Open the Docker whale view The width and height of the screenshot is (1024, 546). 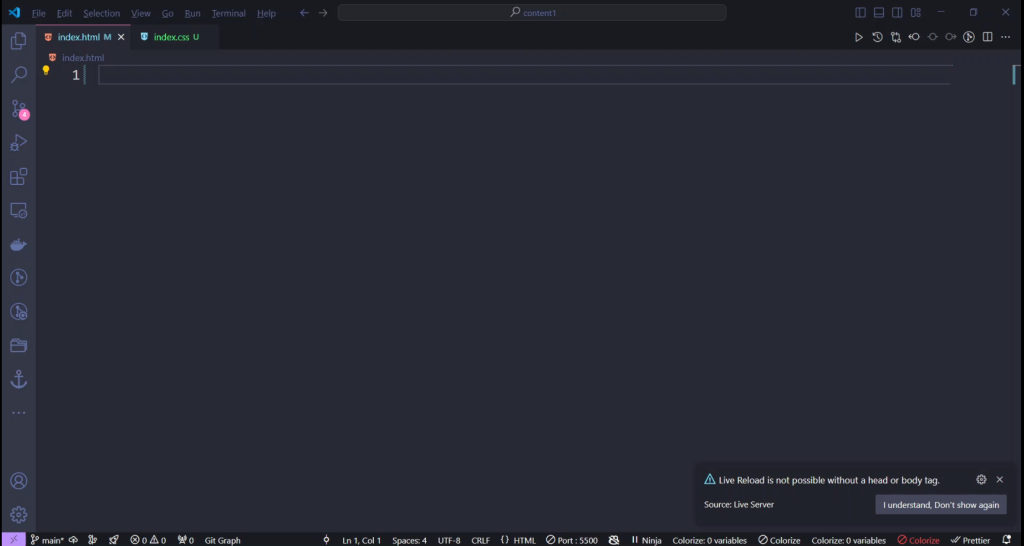pos(18,244)
